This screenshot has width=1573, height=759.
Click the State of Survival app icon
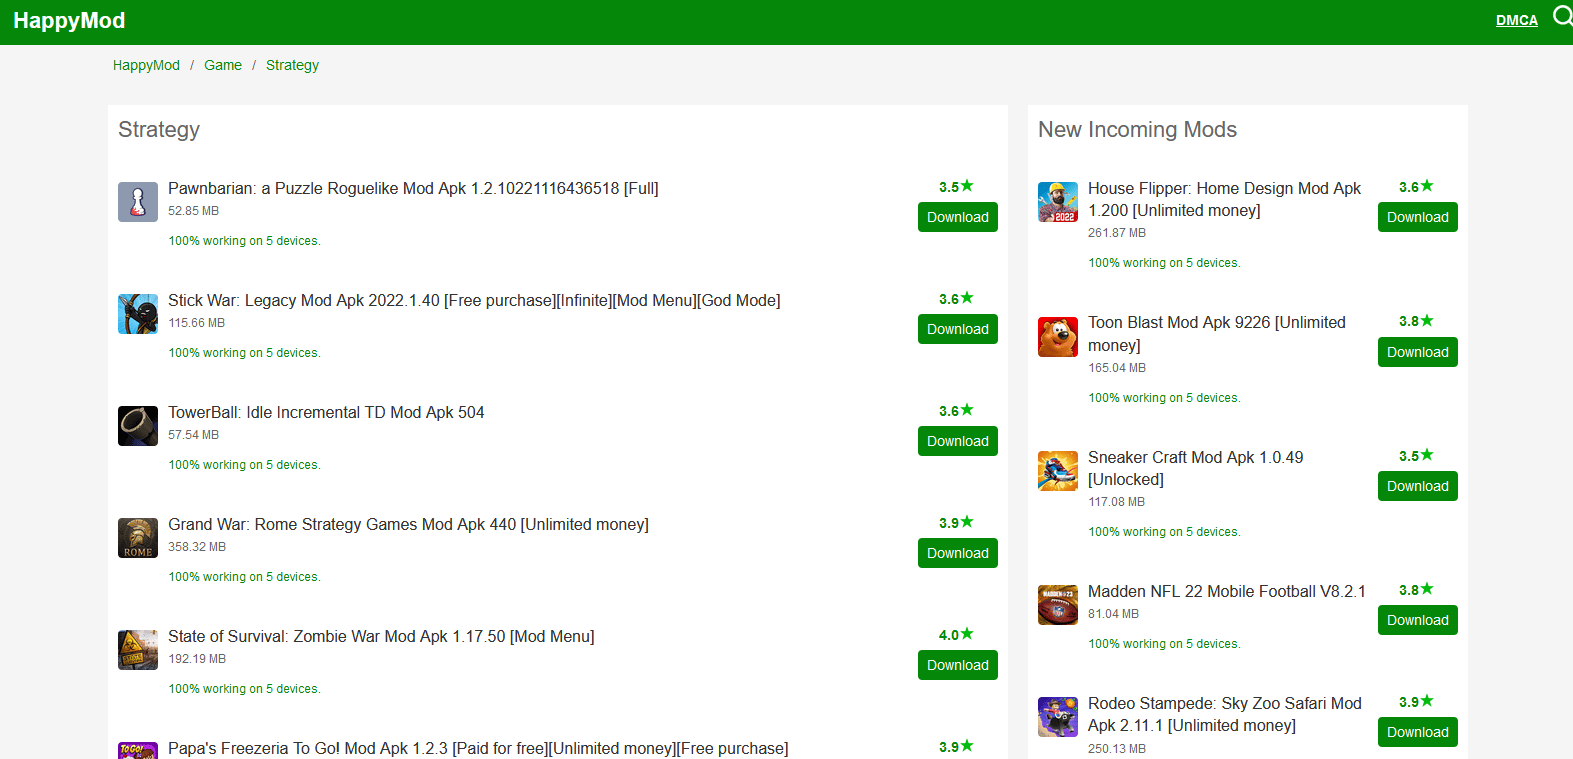[138, 650]
